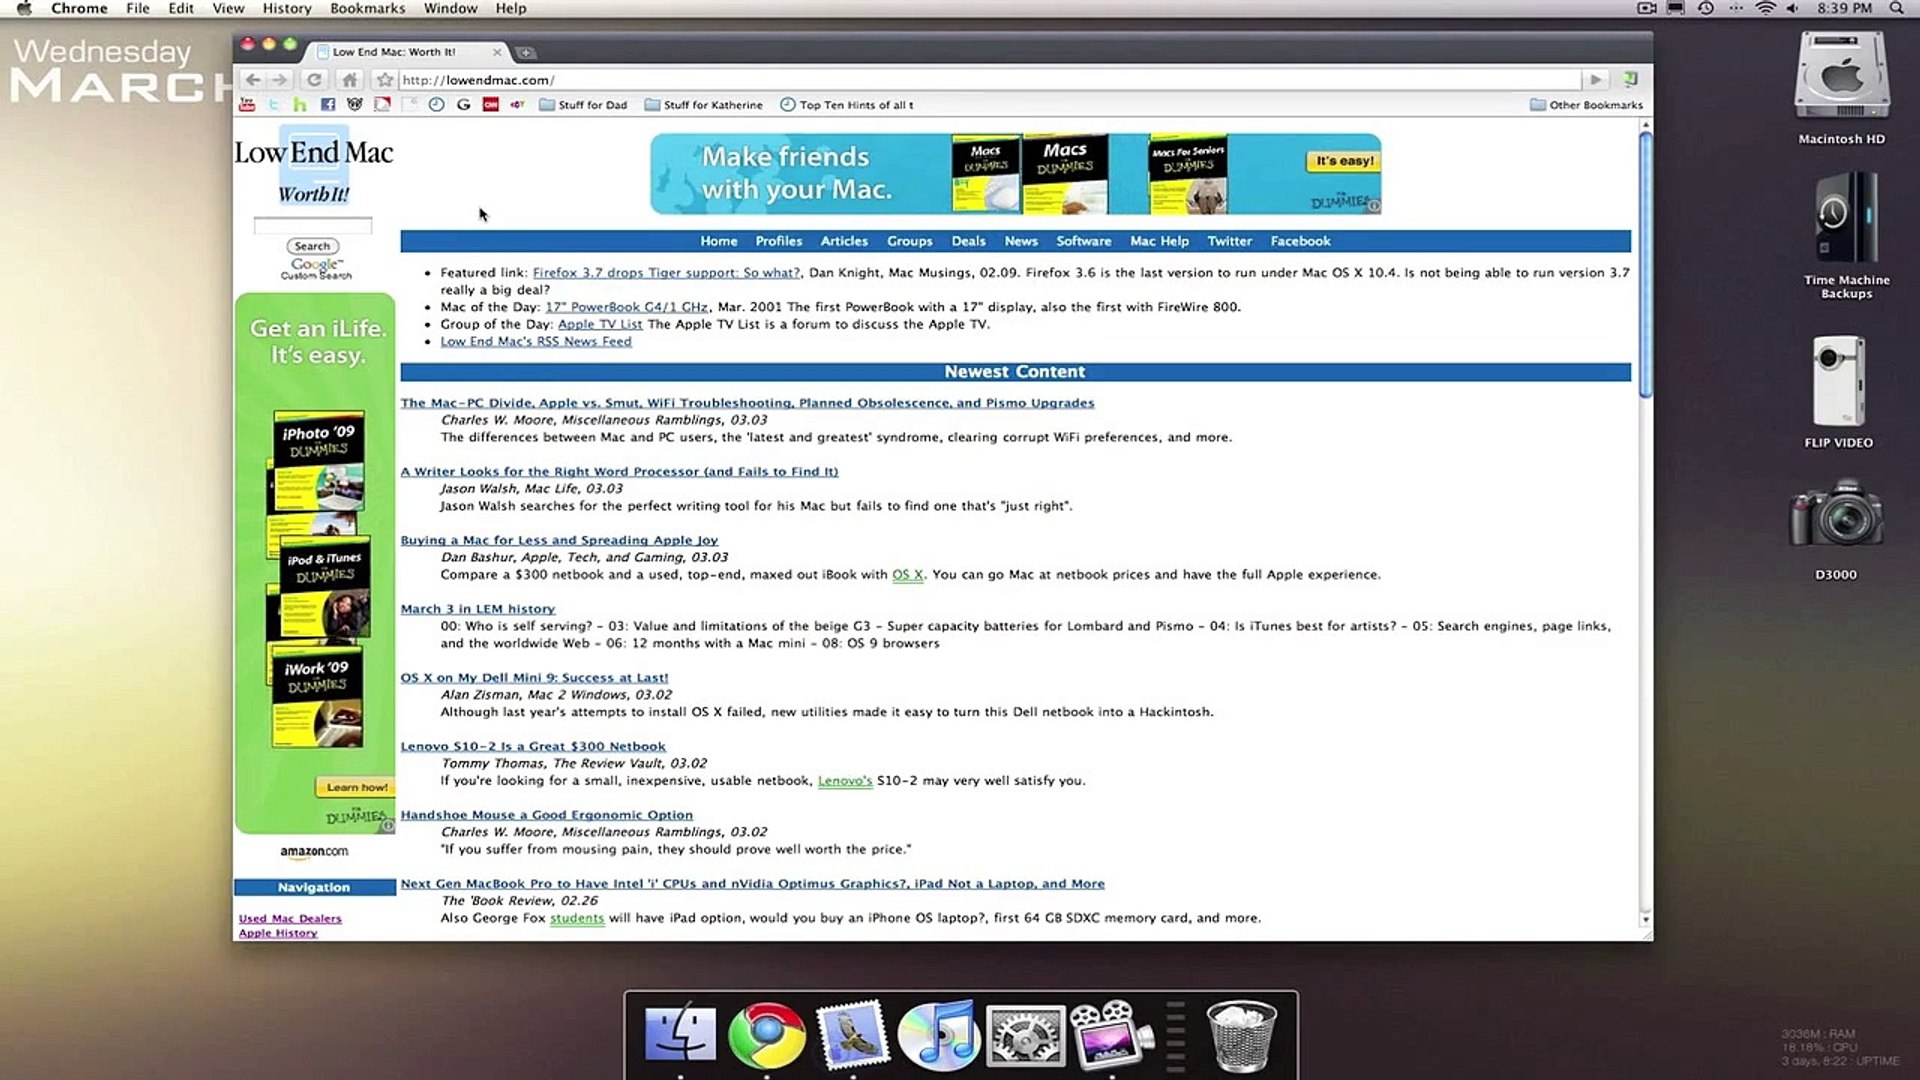Open the CNN bookmark icon
Image resolution: width=1920 pixels, height=1080 pixels.
point(490,105)
